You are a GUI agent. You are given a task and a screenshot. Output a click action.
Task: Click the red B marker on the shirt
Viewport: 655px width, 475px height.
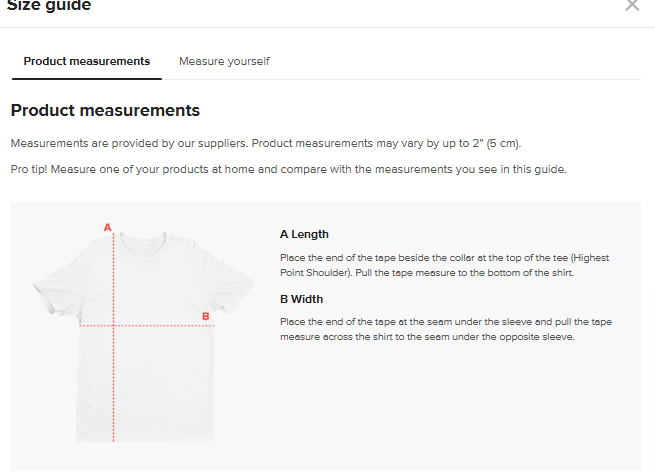[206, 316]
